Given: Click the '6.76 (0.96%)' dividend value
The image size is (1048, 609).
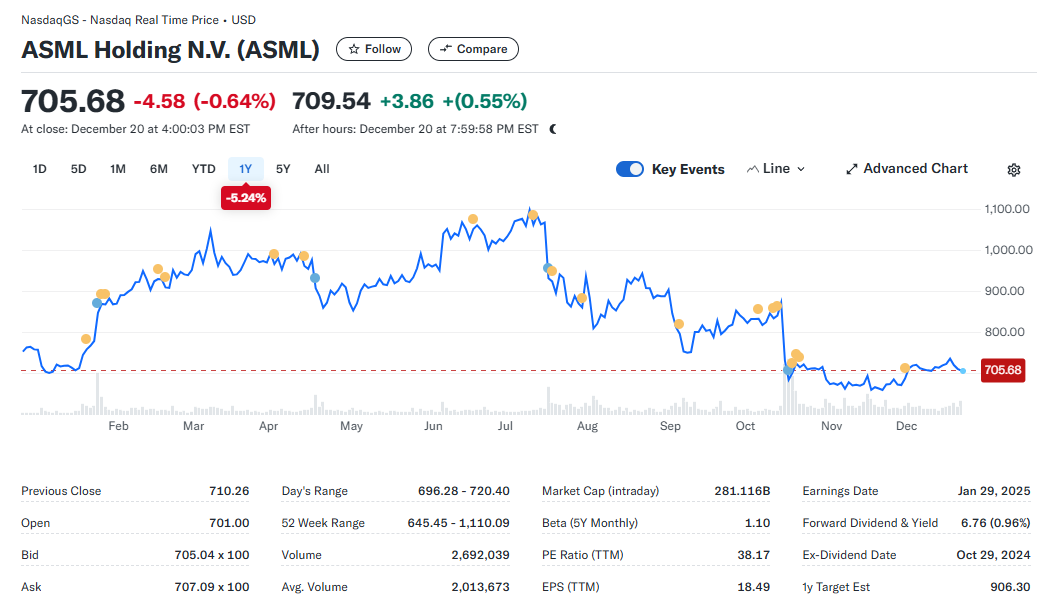Looking at the screenshot, I should [996, 523].
